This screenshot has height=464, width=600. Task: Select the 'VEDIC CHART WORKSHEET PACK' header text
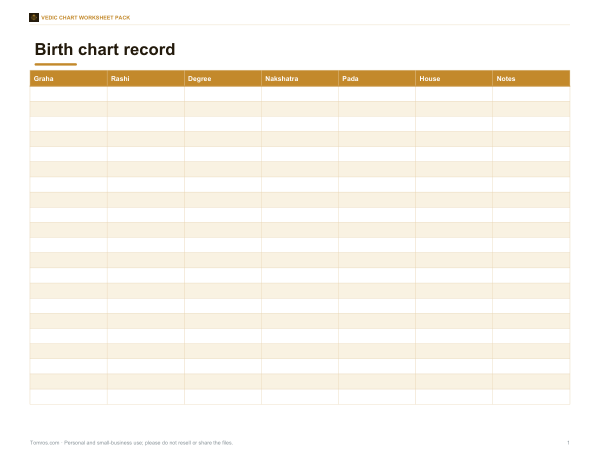coord(86,18)
